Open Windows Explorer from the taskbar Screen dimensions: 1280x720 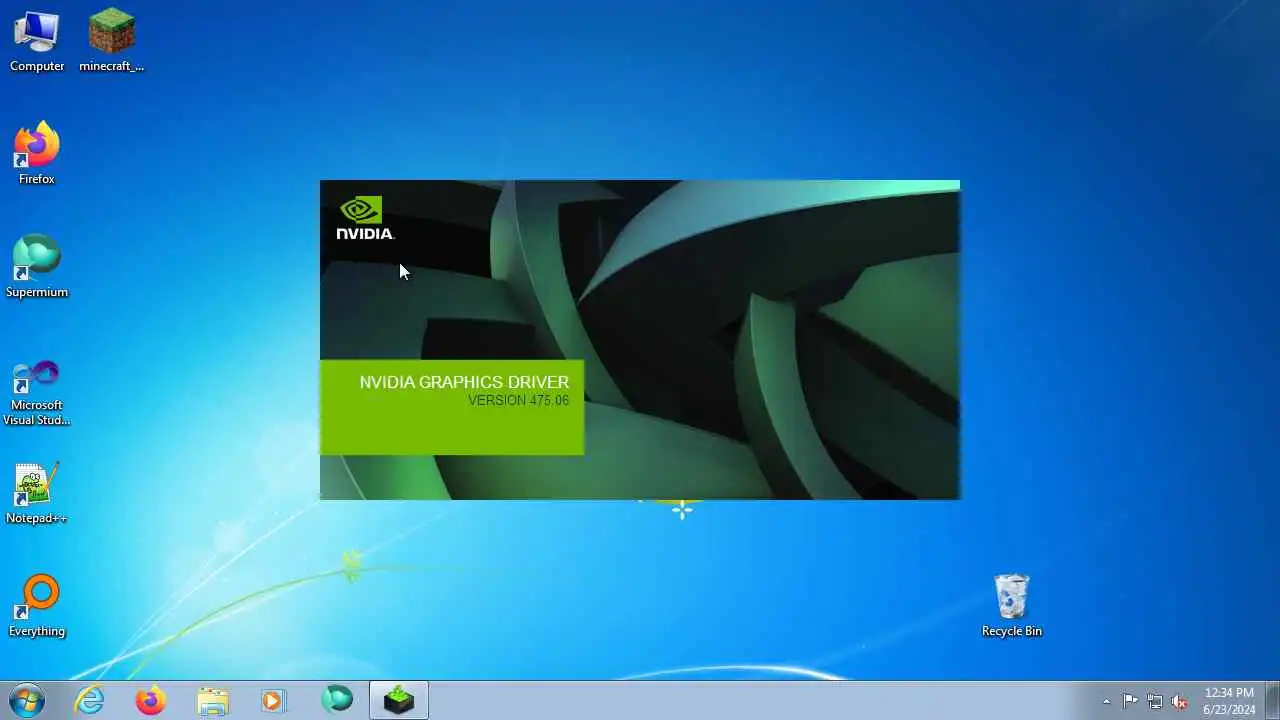click(x=213, y=701)
